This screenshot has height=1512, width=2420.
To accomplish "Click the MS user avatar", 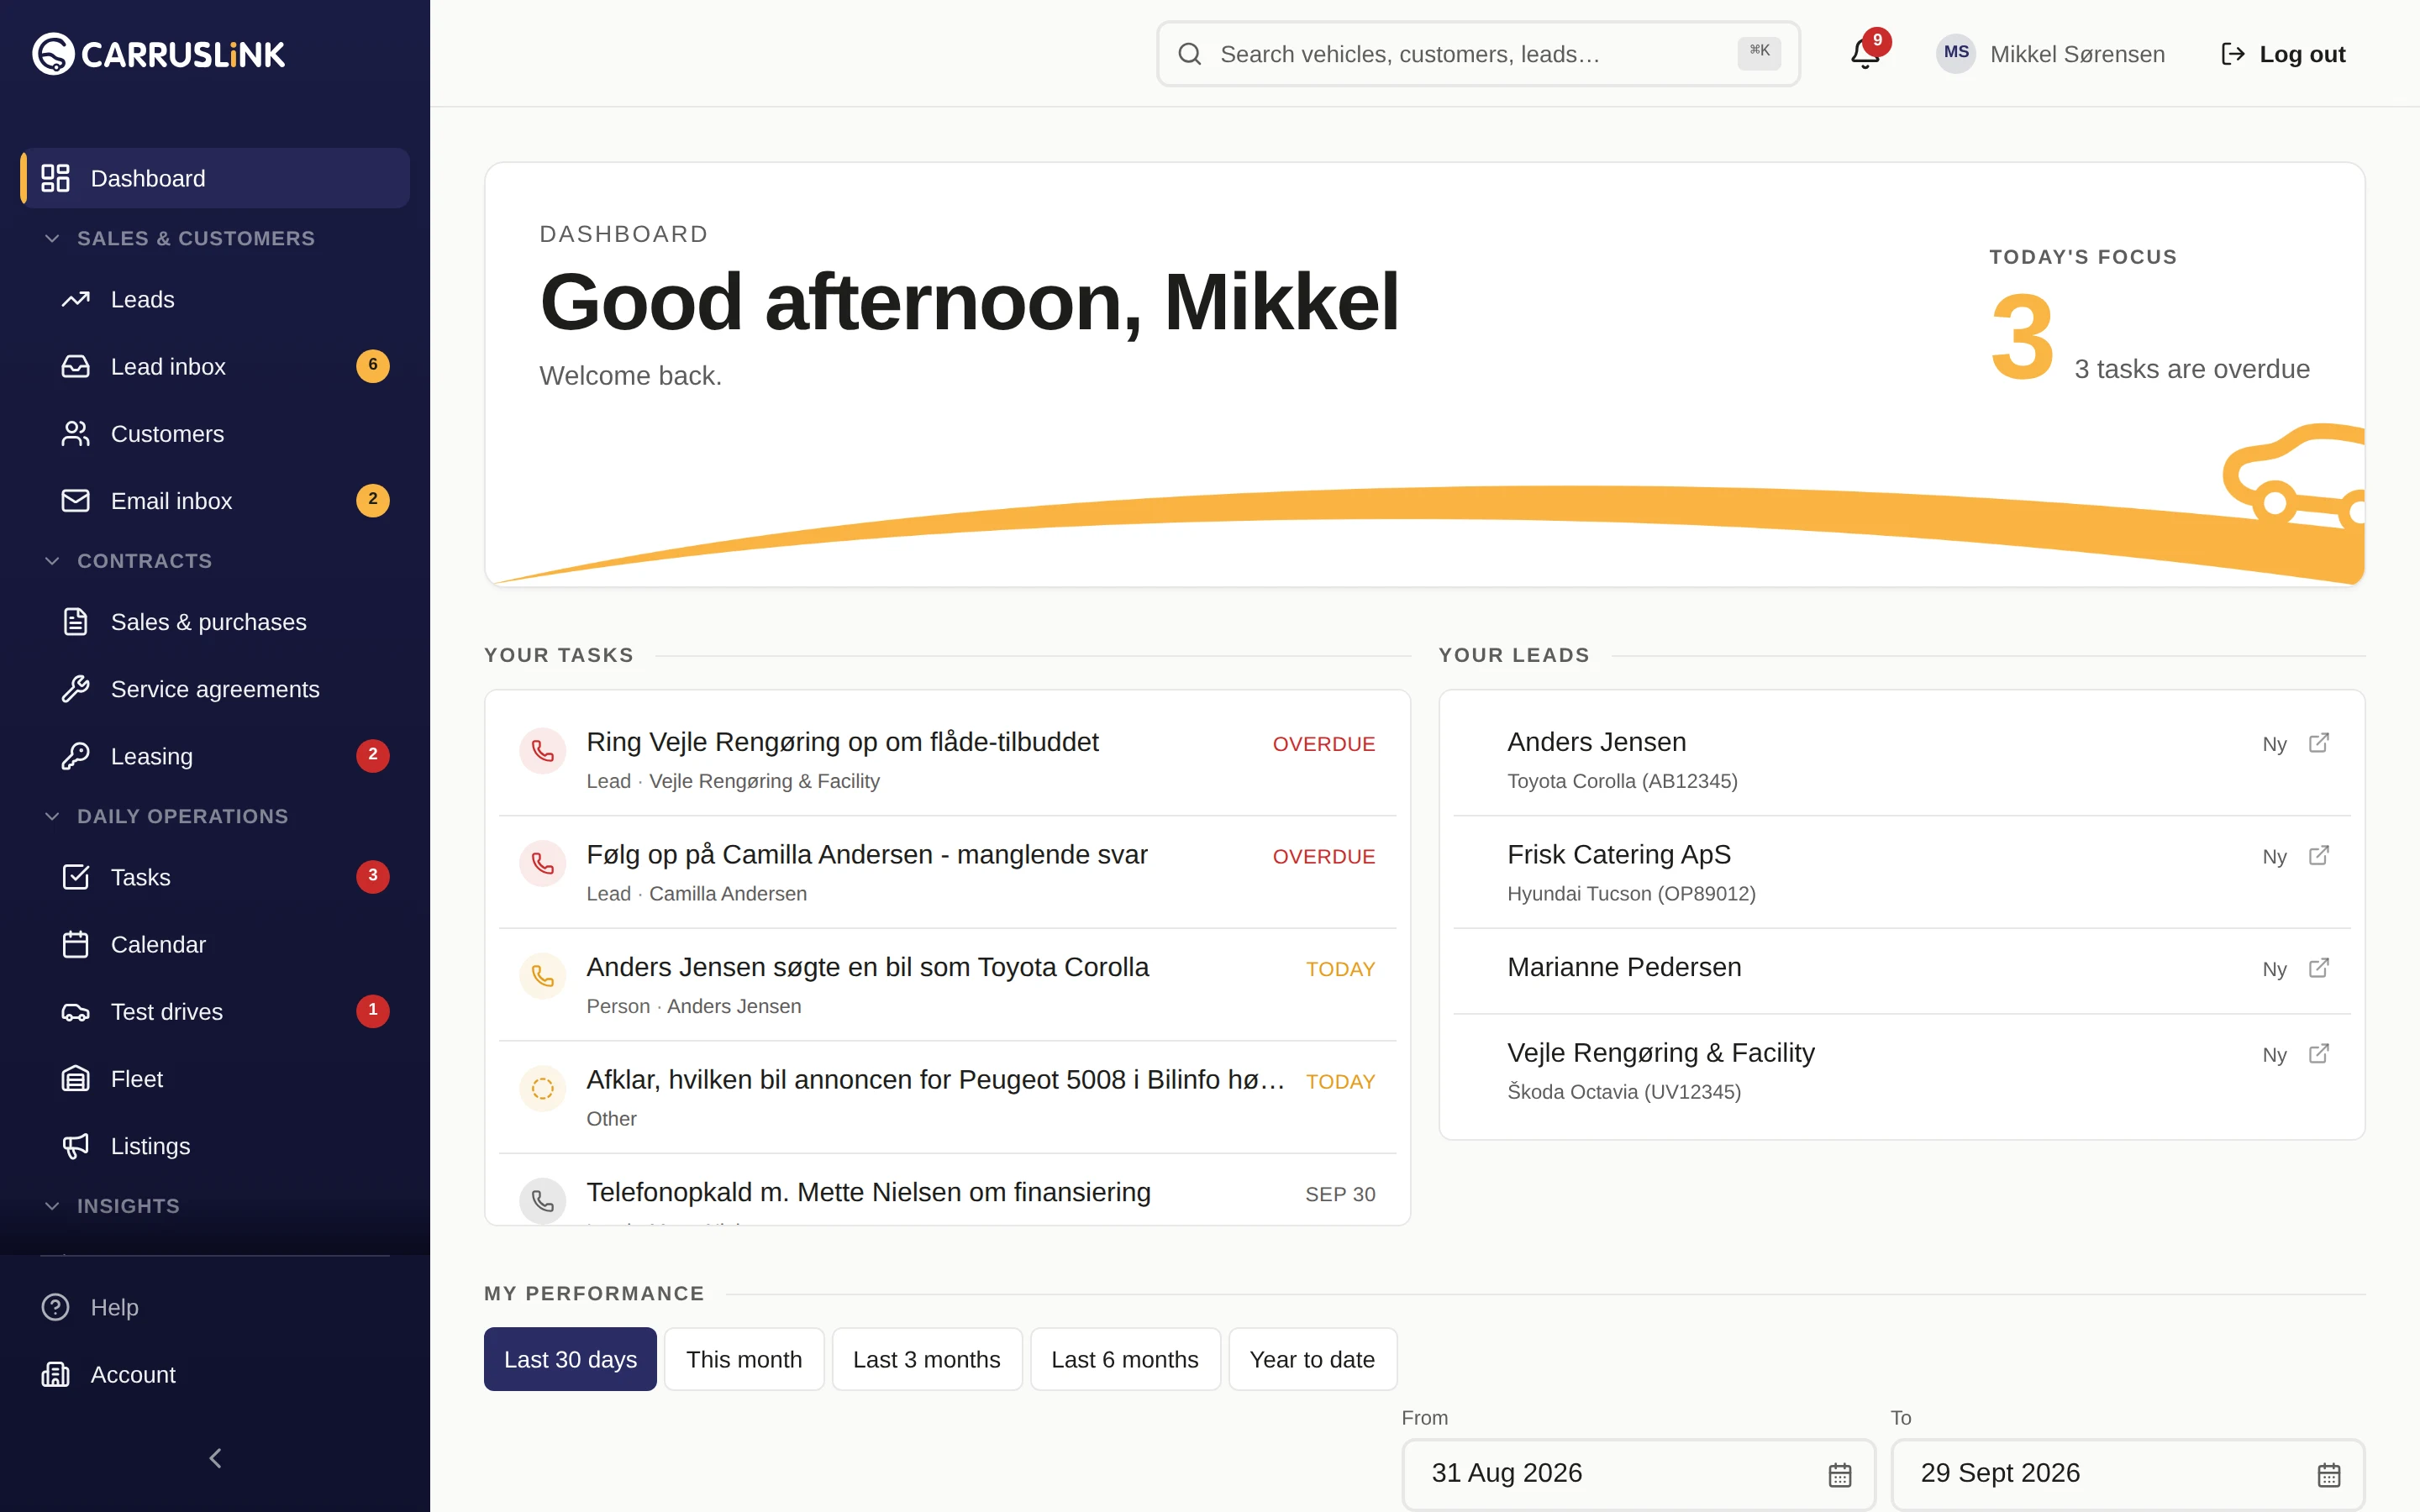I will point(1955,53).
